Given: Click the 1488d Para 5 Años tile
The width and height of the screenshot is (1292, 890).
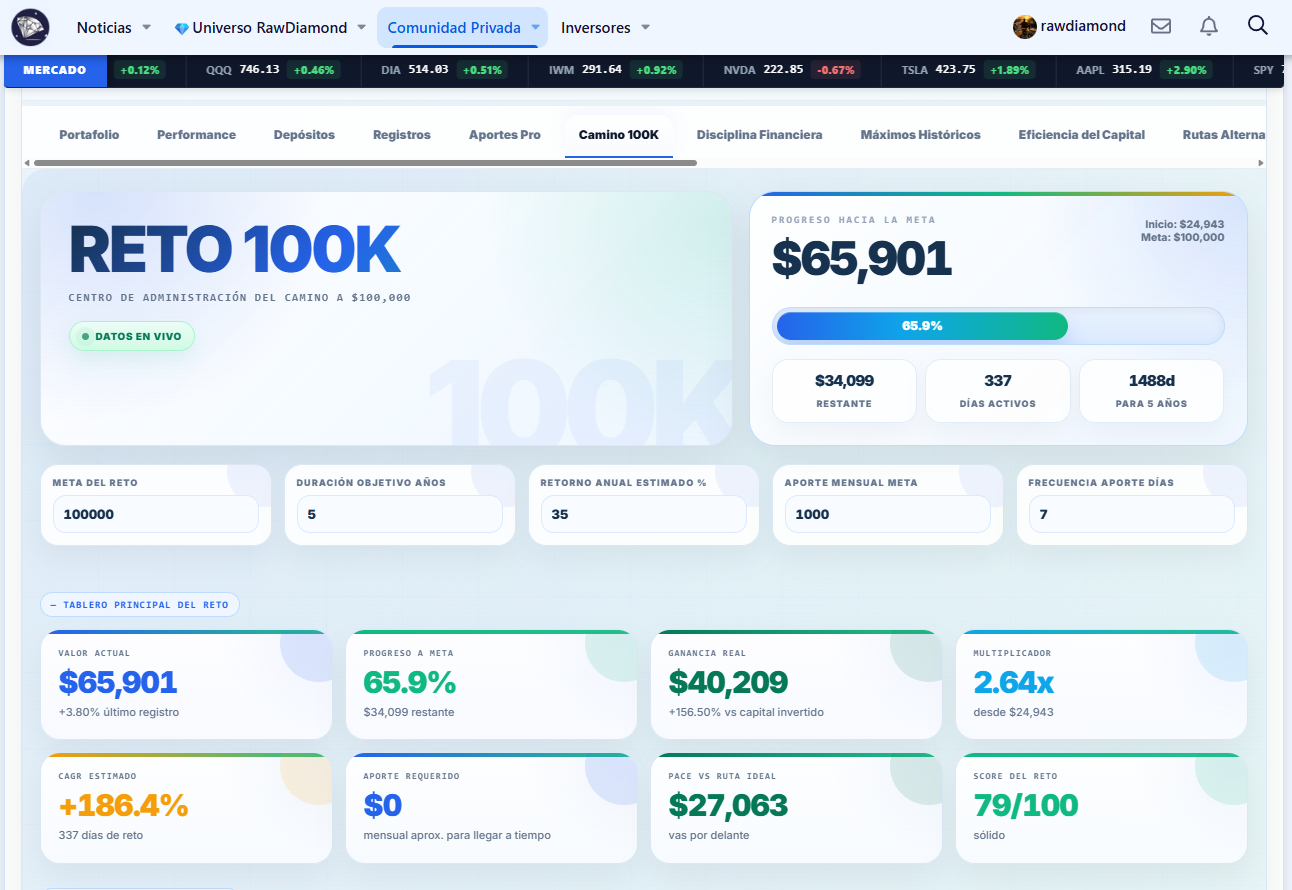Looking at the screenshot, I should coord(1152,391).
